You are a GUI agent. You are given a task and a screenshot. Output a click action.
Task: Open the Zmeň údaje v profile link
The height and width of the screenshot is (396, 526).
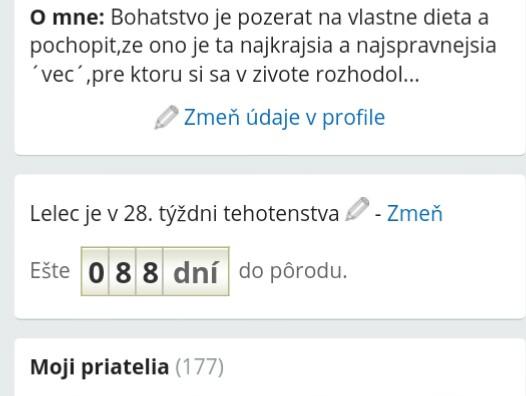(284, 118)
